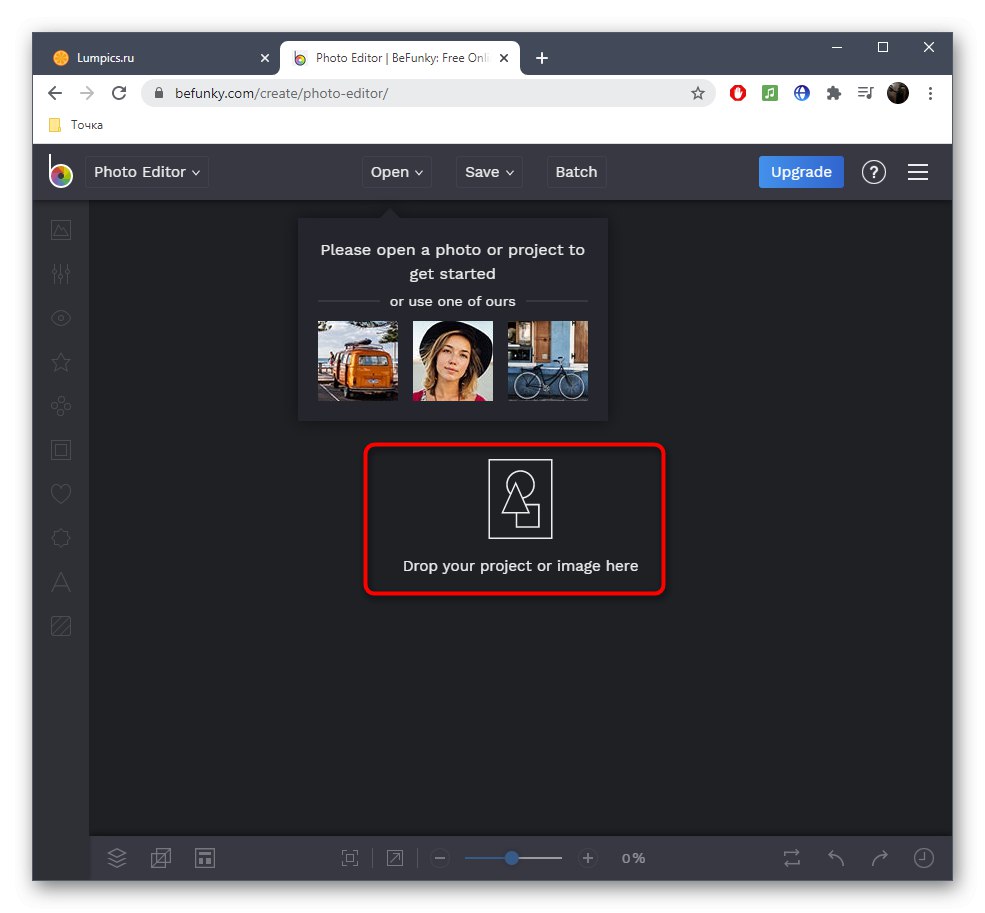Click the Opera extension icon in browser toolbar
This screenshot has height=913, width=985.
point(737,93)
